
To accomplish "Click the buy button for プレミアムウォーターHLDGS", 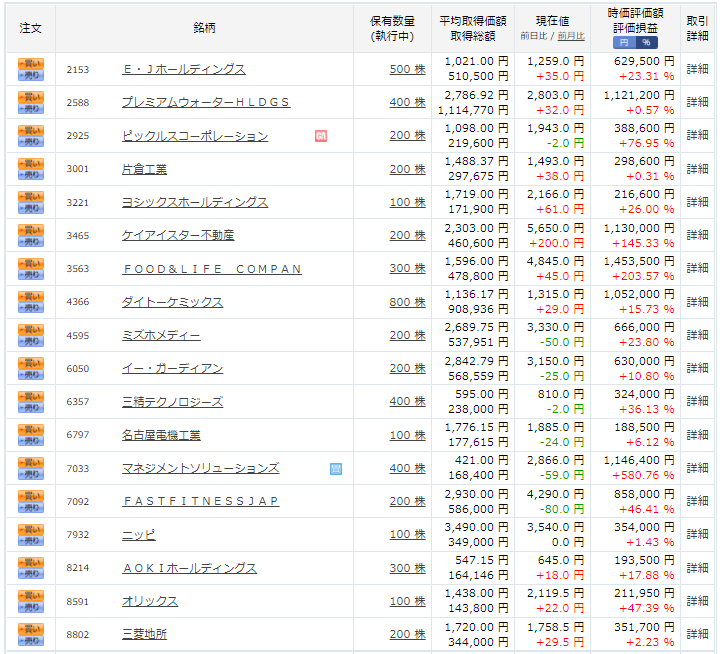I will tap(31, 97).
